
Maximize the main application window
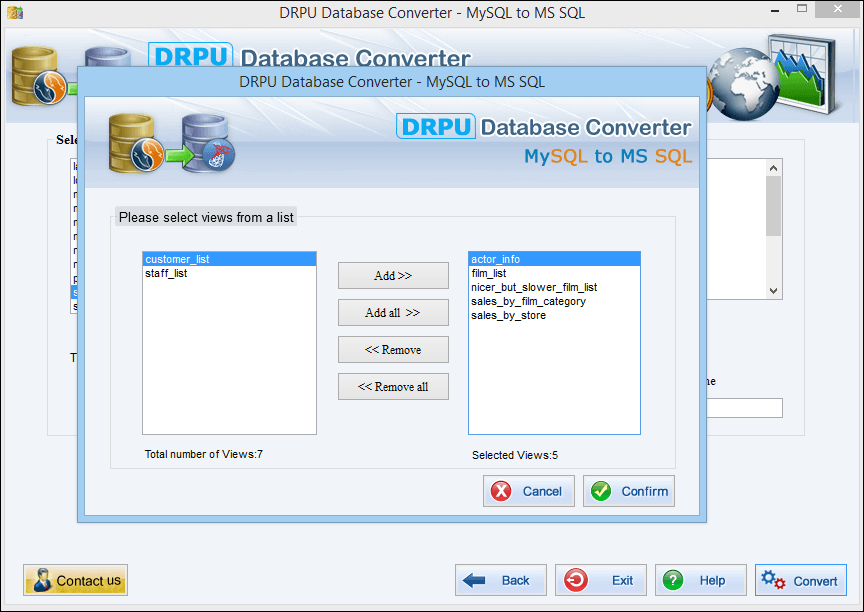point(802,9)
